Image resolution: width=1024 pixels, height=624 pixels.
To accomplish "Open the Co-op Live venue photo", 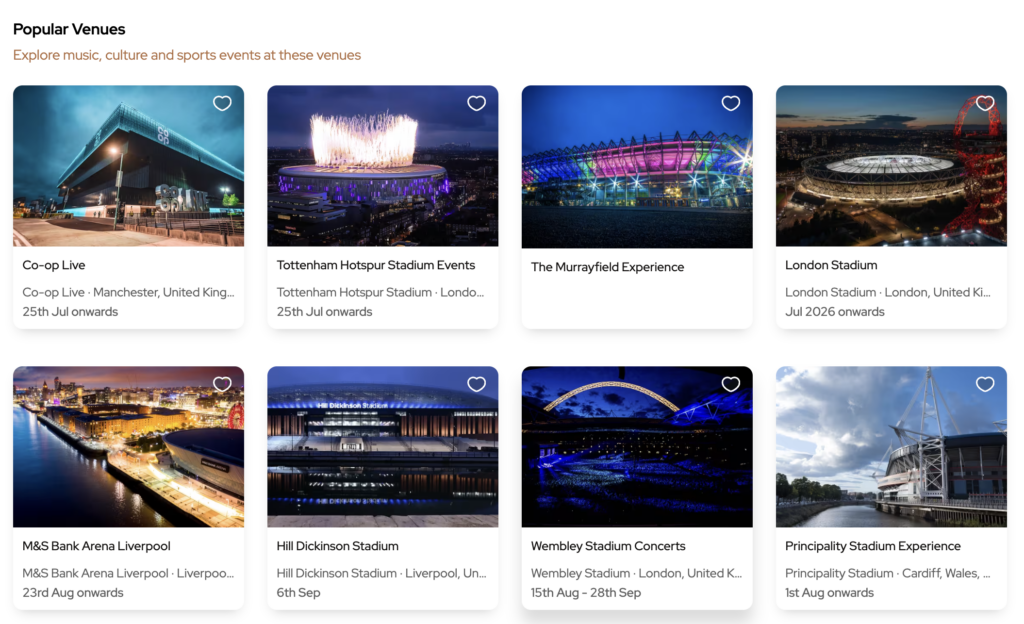I will click(128, 170).
